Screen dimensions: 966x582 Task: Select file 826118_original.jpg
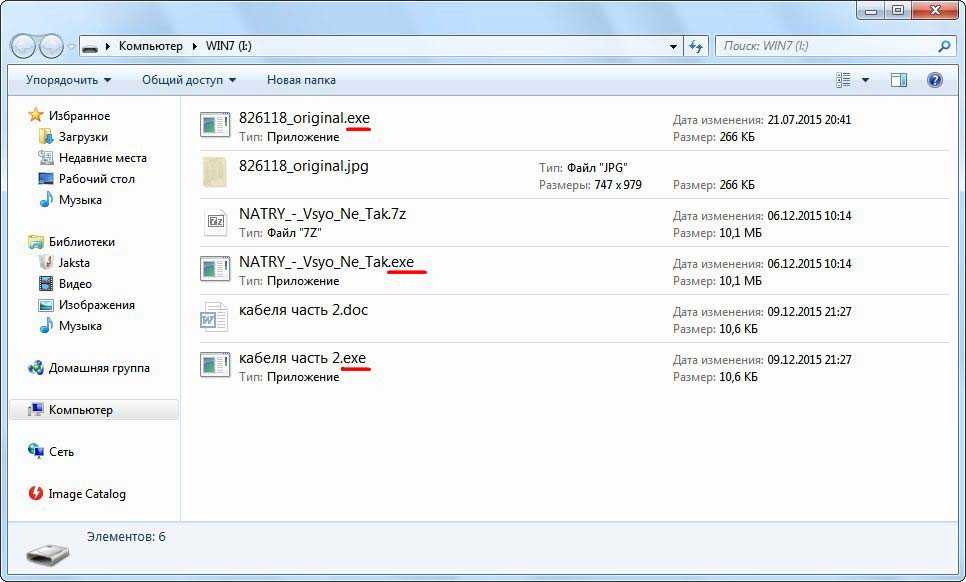304,166
